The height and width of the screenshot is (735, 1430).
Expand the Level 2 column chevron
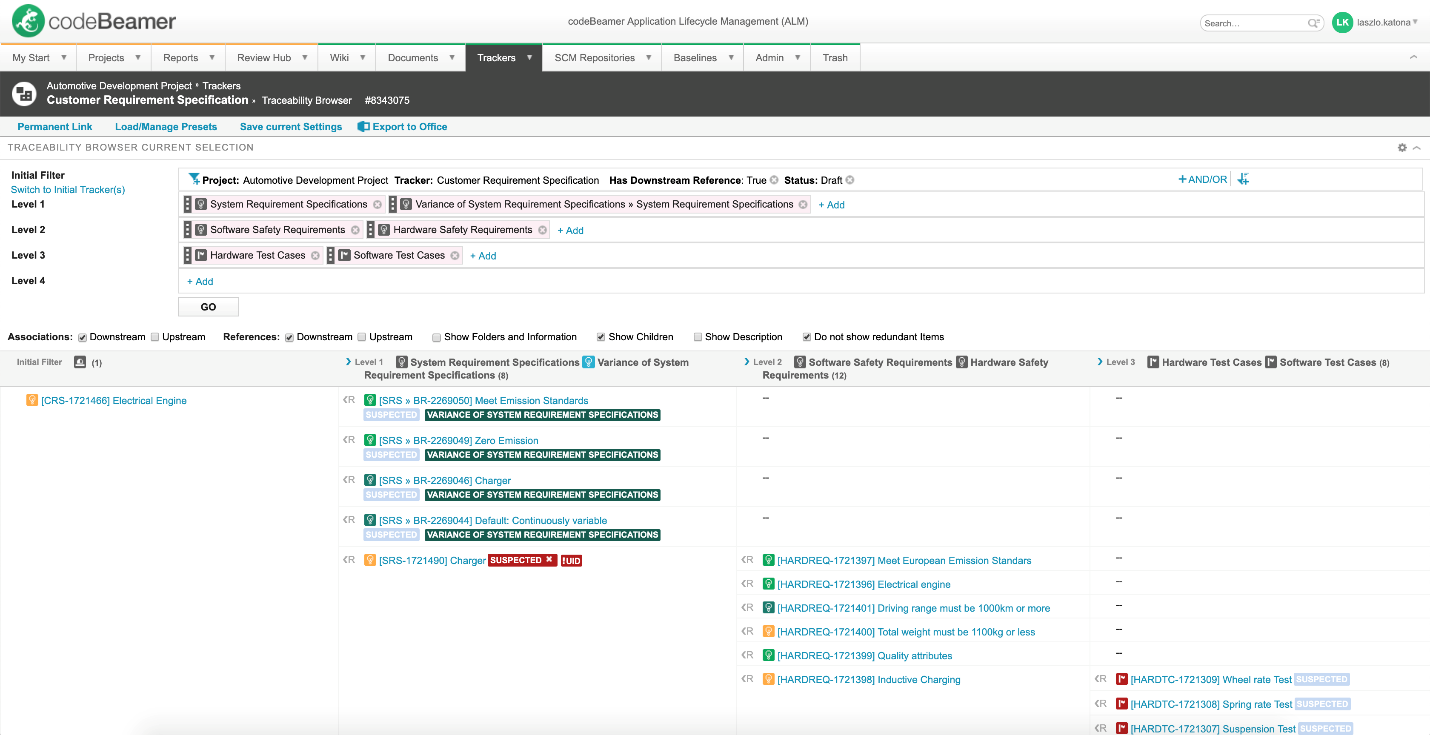click(x=746, y=362)
